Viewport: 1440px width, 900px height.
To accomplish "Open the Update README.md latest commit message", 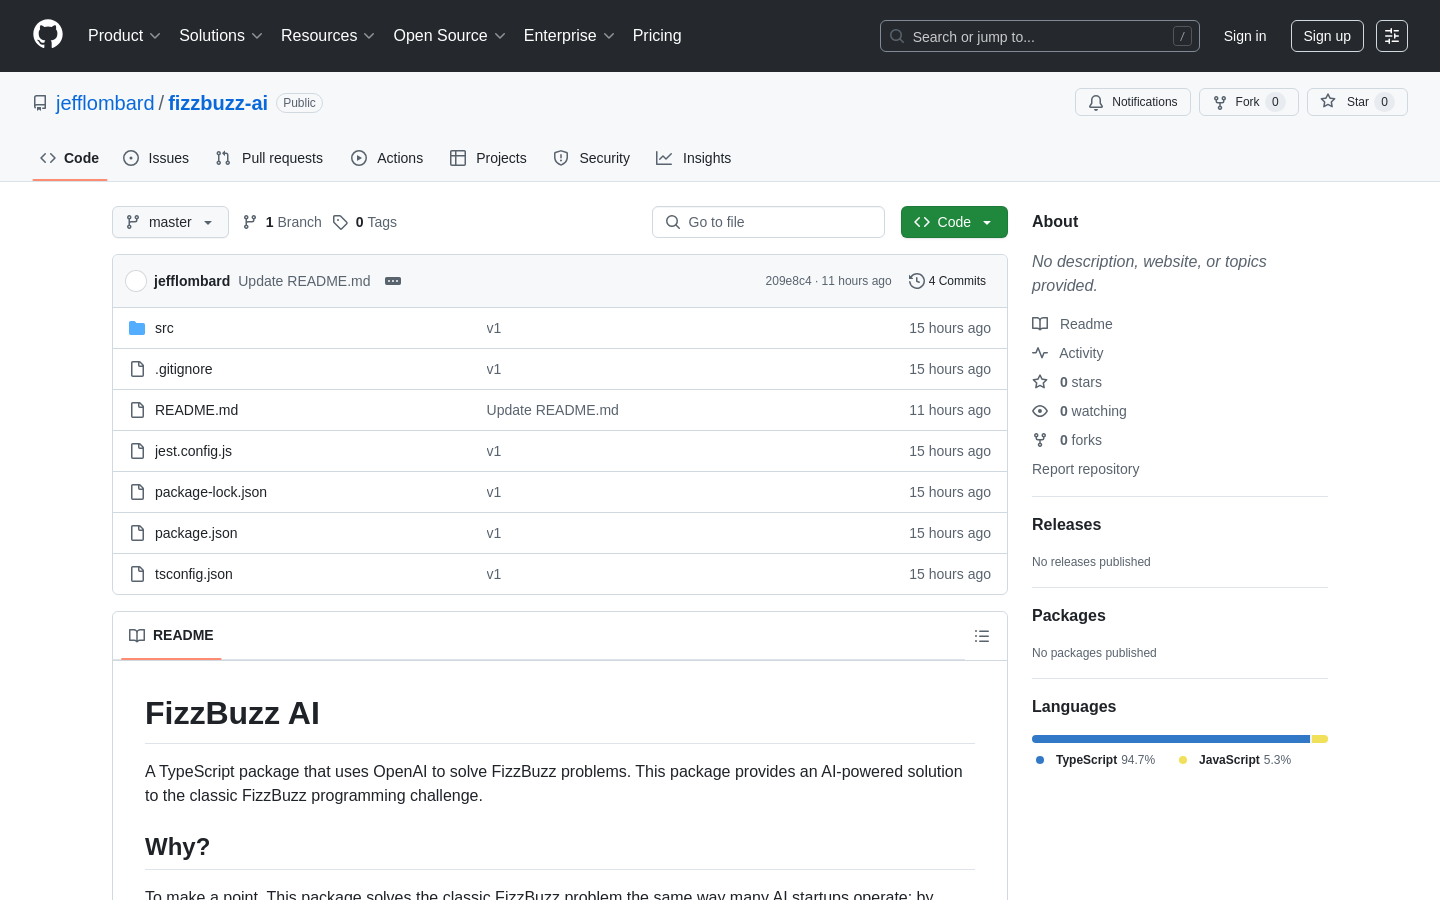I will [304, 281].
